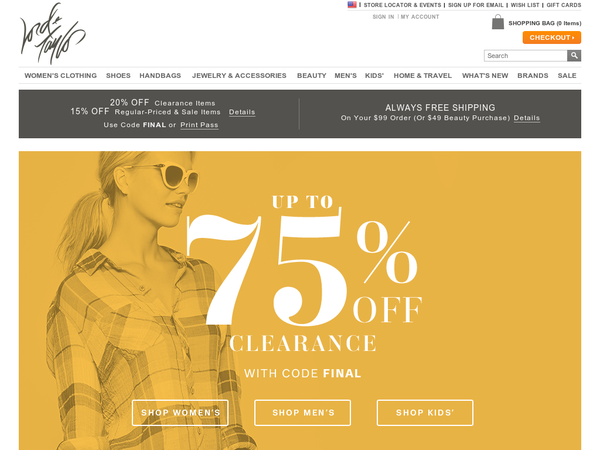Screen dimensions: 600x450
Task: View free shipping Details link
Action: point(527,118)
